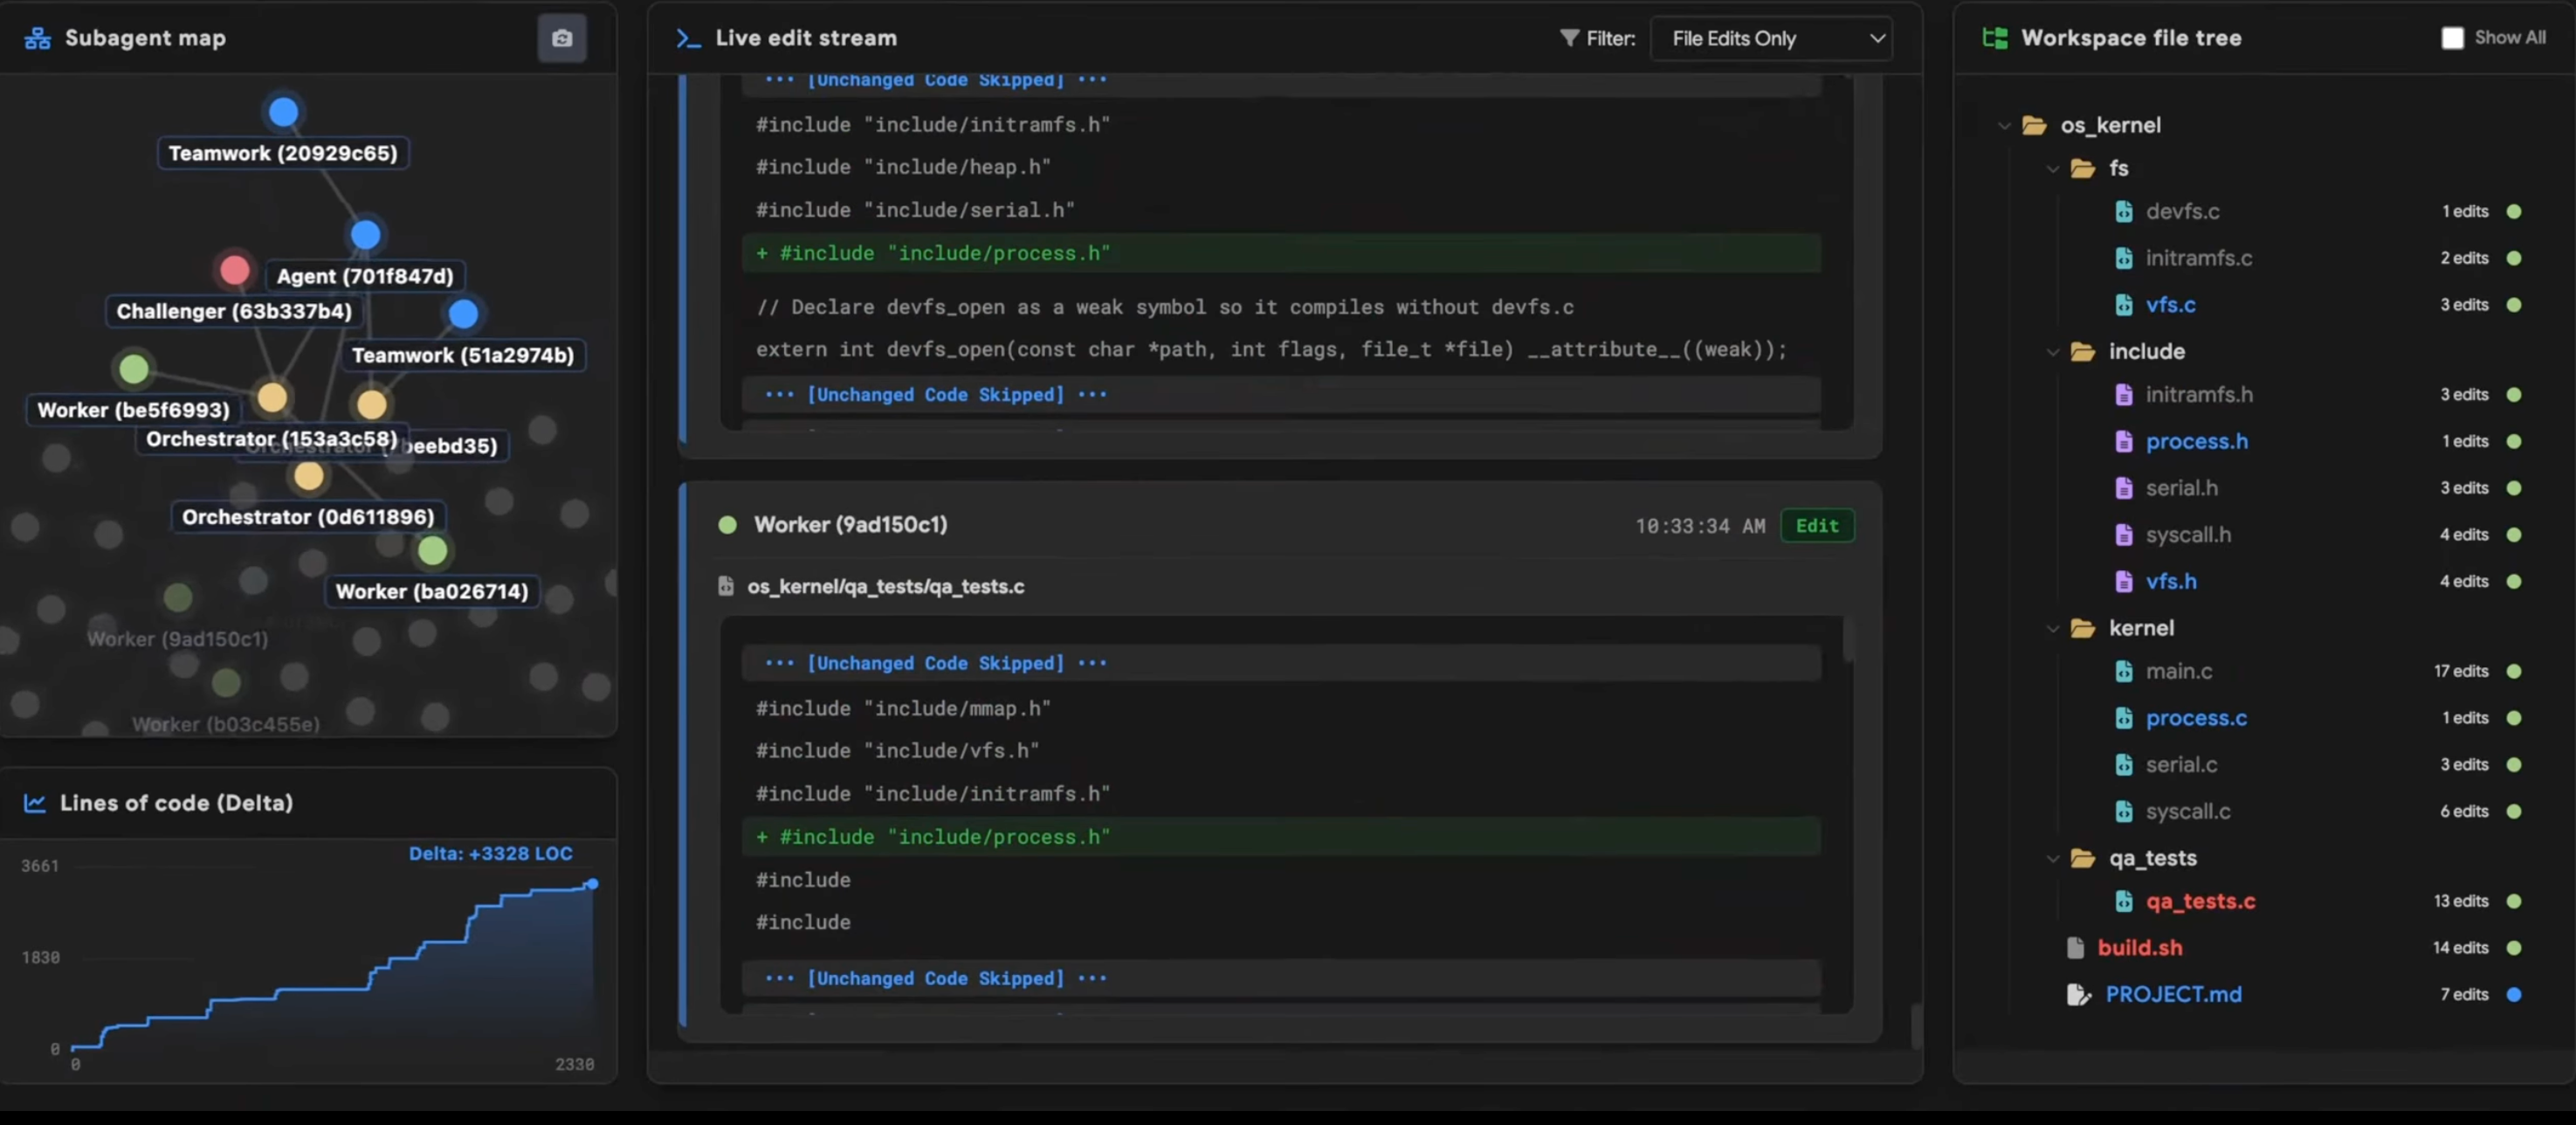Screen dimensions: 2576x1125
Task: Click the process.h header file icon
Action: [x=2124, y=441]
